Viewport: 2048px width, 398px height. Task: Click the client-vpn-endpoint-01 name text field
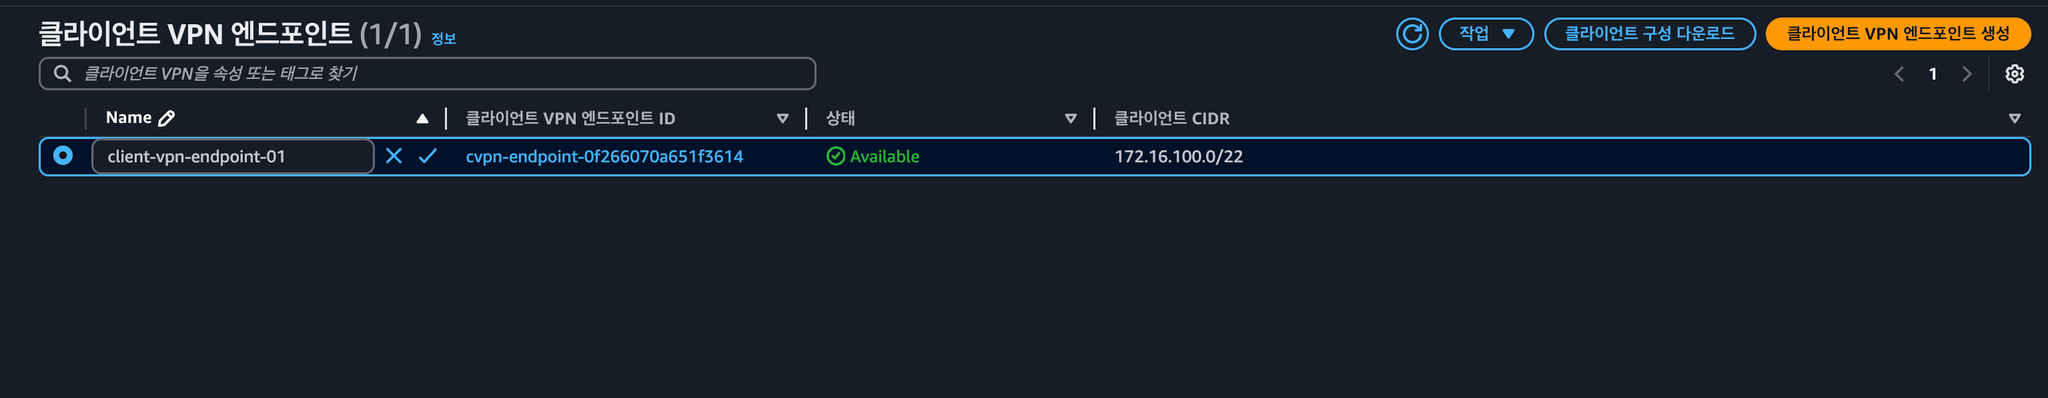pos(233,157)
